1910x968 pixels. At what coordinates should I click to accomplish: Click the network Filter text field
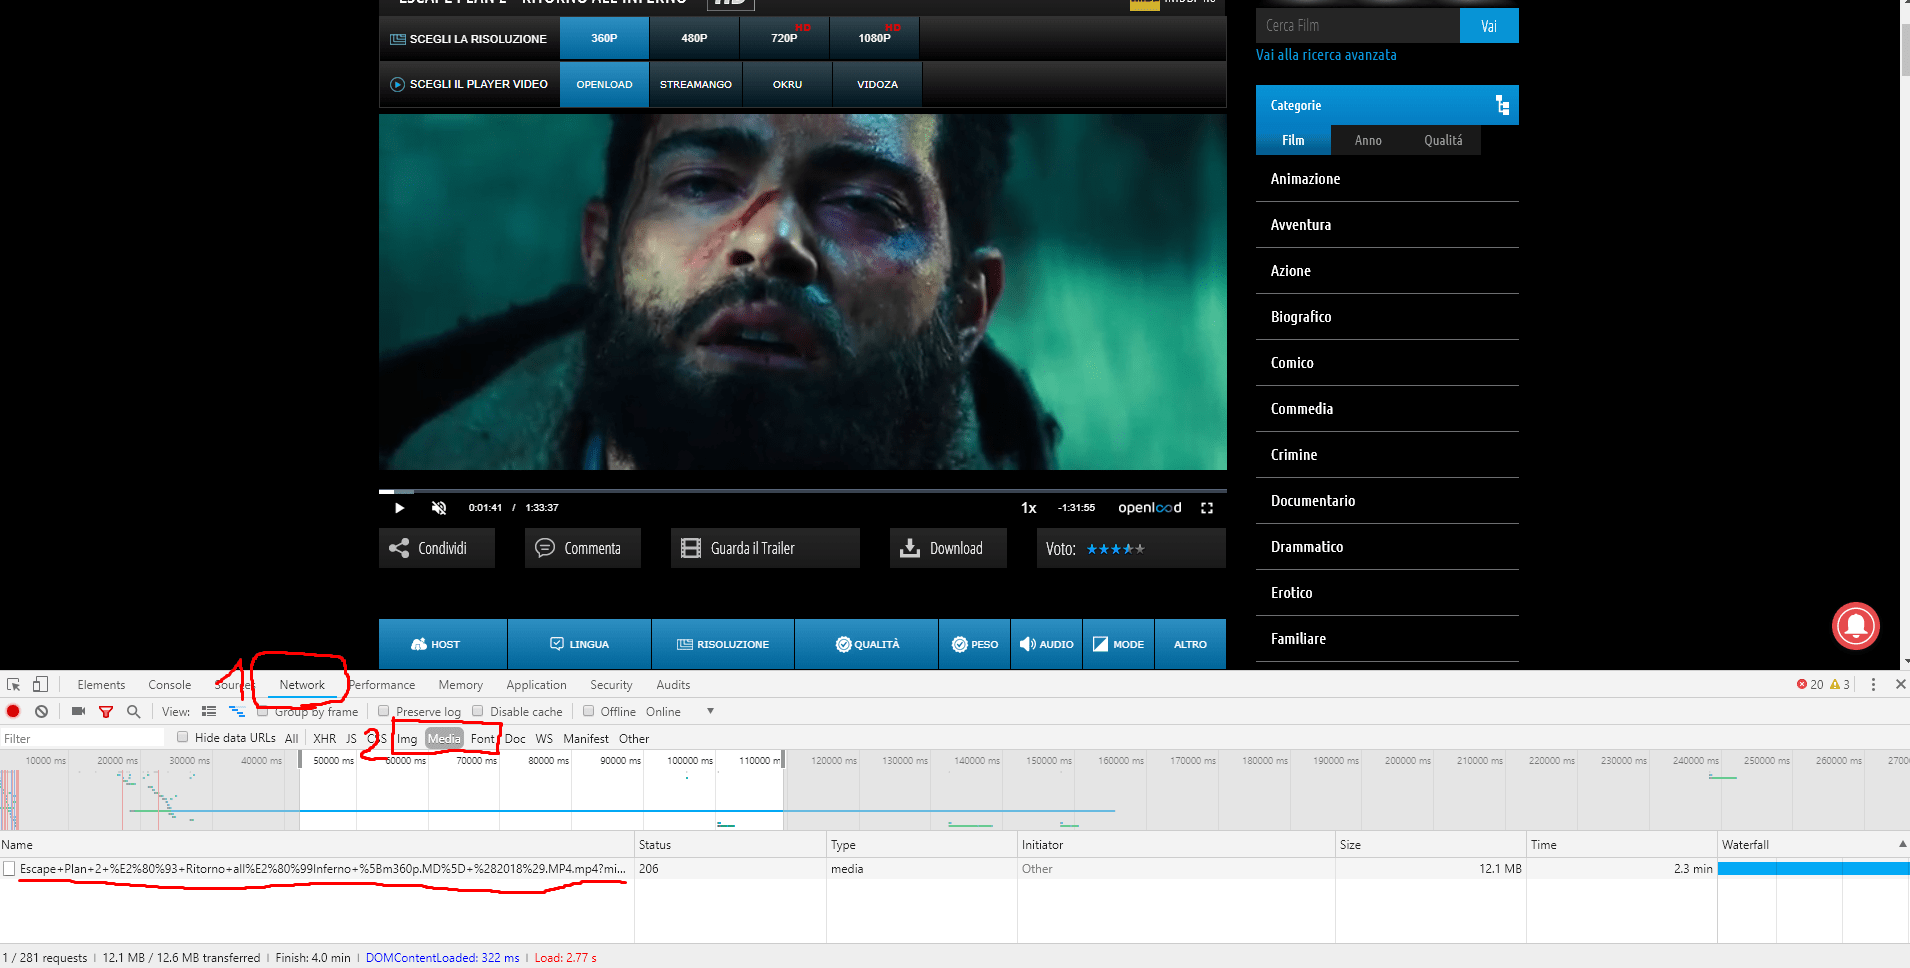point(83,738)
